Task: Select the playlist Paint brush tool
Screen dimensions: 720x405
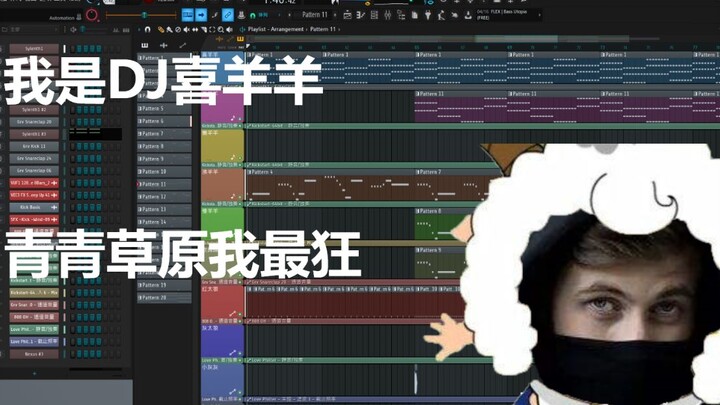Action: (169, 29)
